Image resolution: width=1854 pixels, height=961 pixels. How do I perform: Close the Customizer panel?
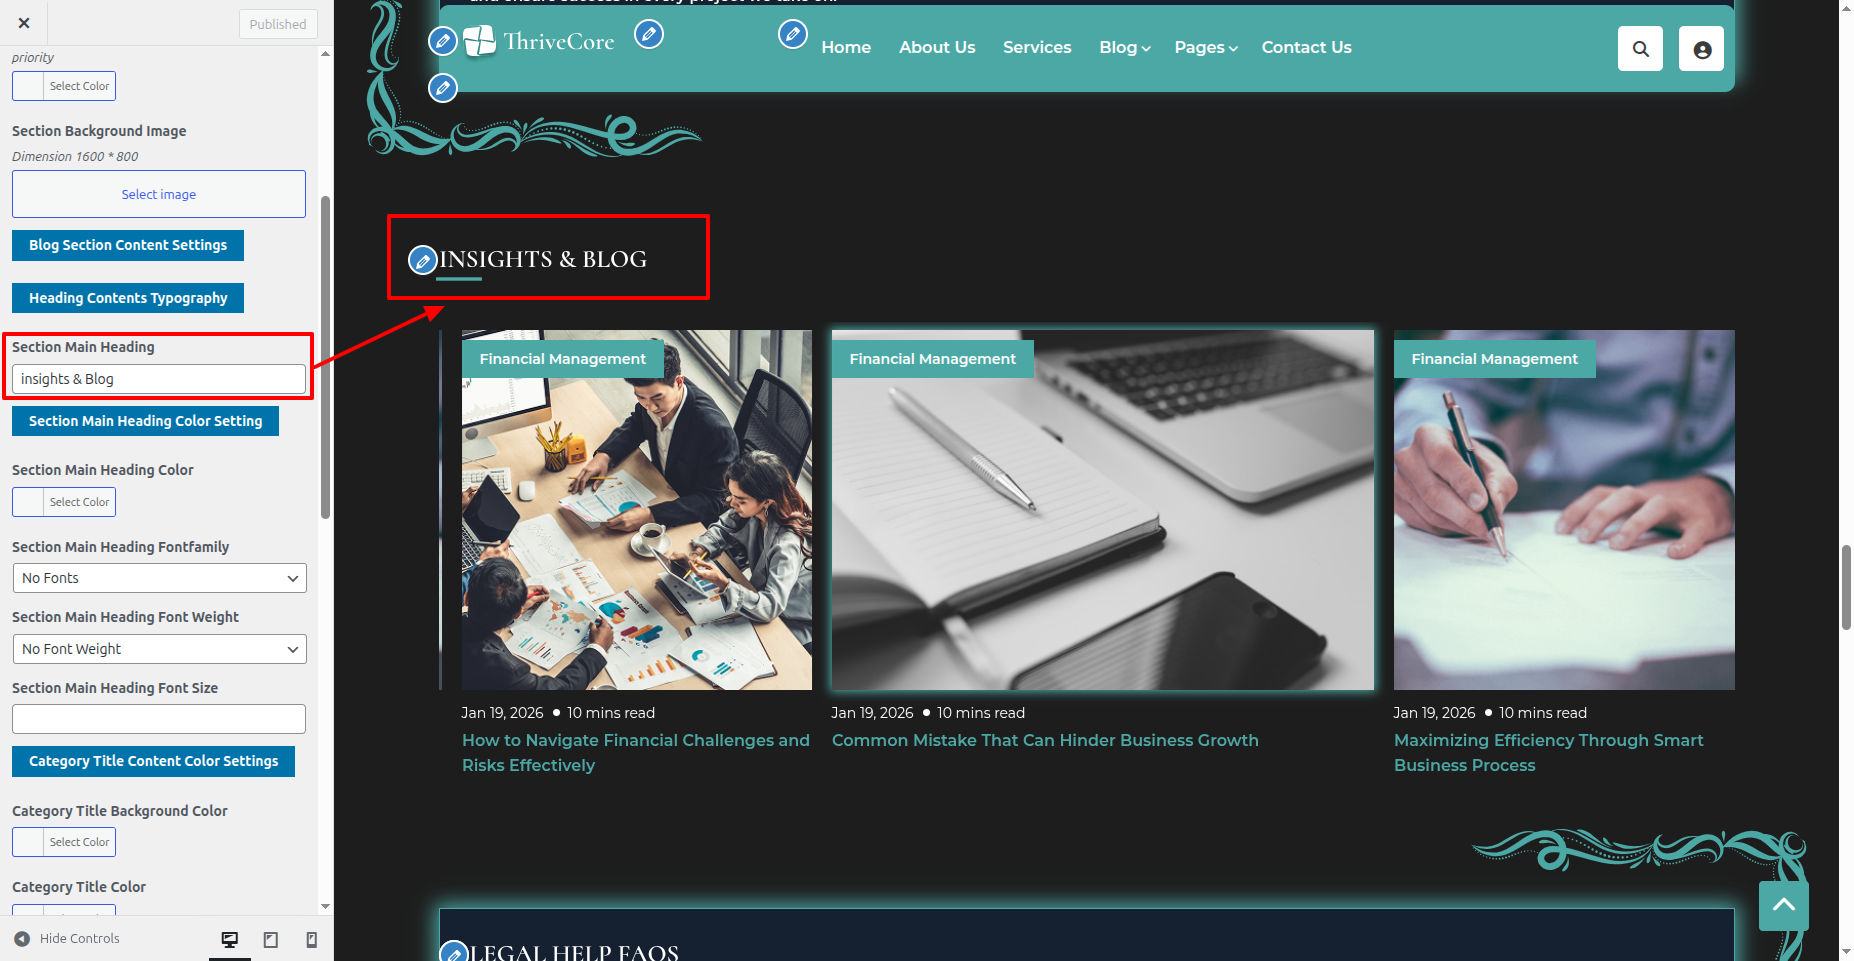click(x=24, y=23)
